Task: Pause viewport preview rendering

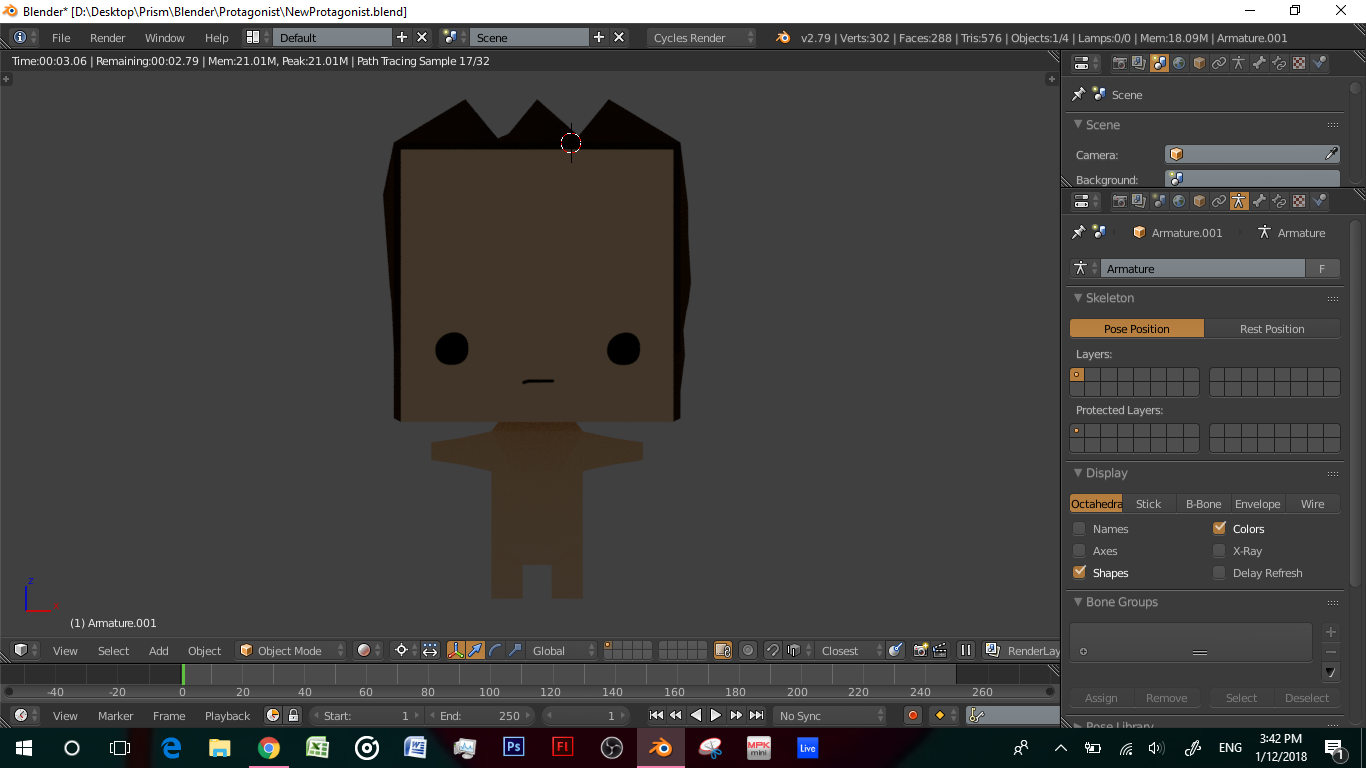Action: [x=966, y=650]
